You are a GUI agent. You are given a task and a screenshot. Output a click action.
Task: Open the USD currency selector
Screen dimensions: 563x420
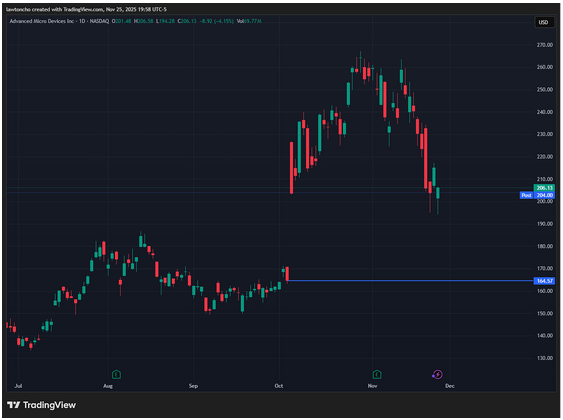click(543, 22)
